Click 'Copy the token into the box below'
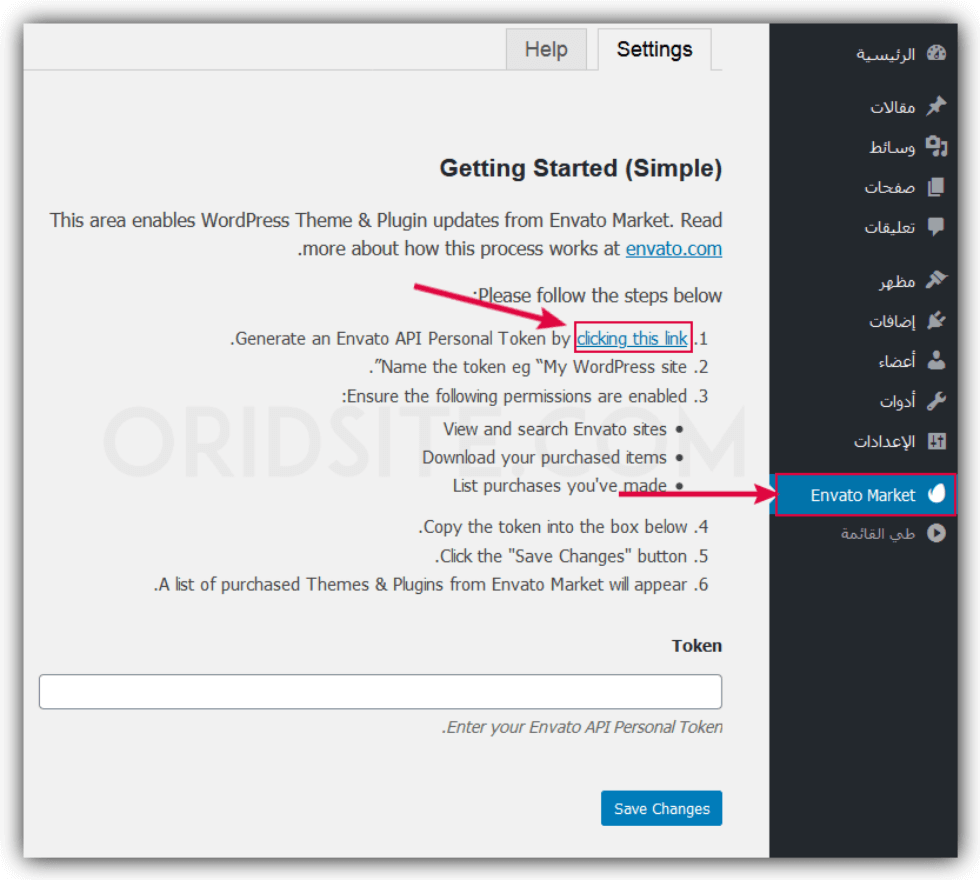980x880 pixels. [x=553, y=527]
